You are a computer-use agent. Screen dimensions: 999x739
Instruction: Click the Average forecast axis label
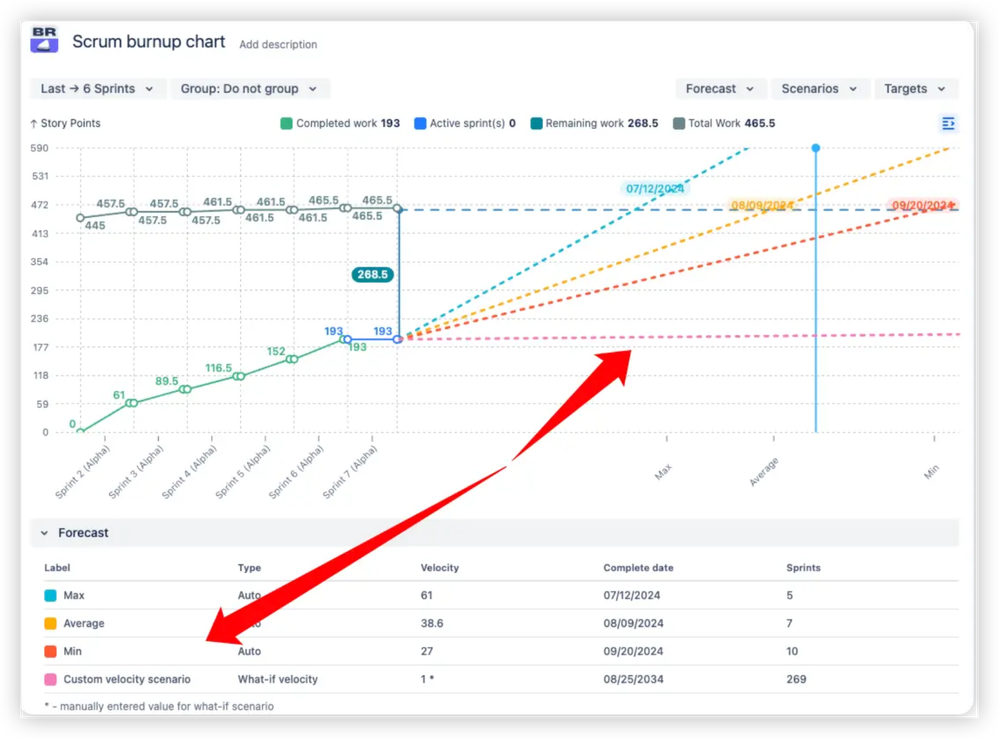point(764,472)
